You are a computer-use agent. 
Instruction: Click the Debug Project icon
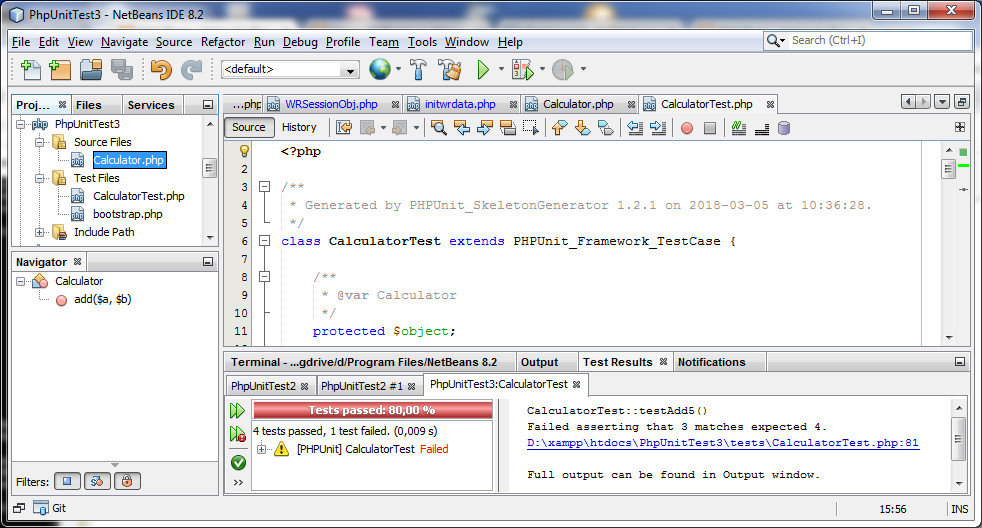(523, 70)
